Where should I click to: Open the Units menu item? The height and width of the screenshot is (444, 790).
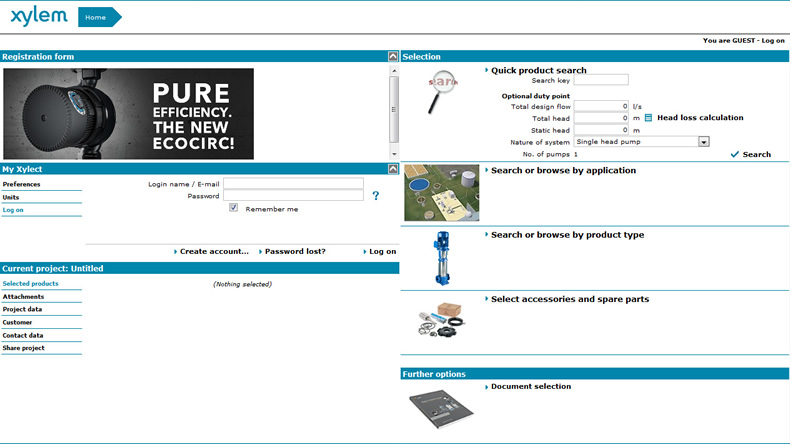pos(11,198)
